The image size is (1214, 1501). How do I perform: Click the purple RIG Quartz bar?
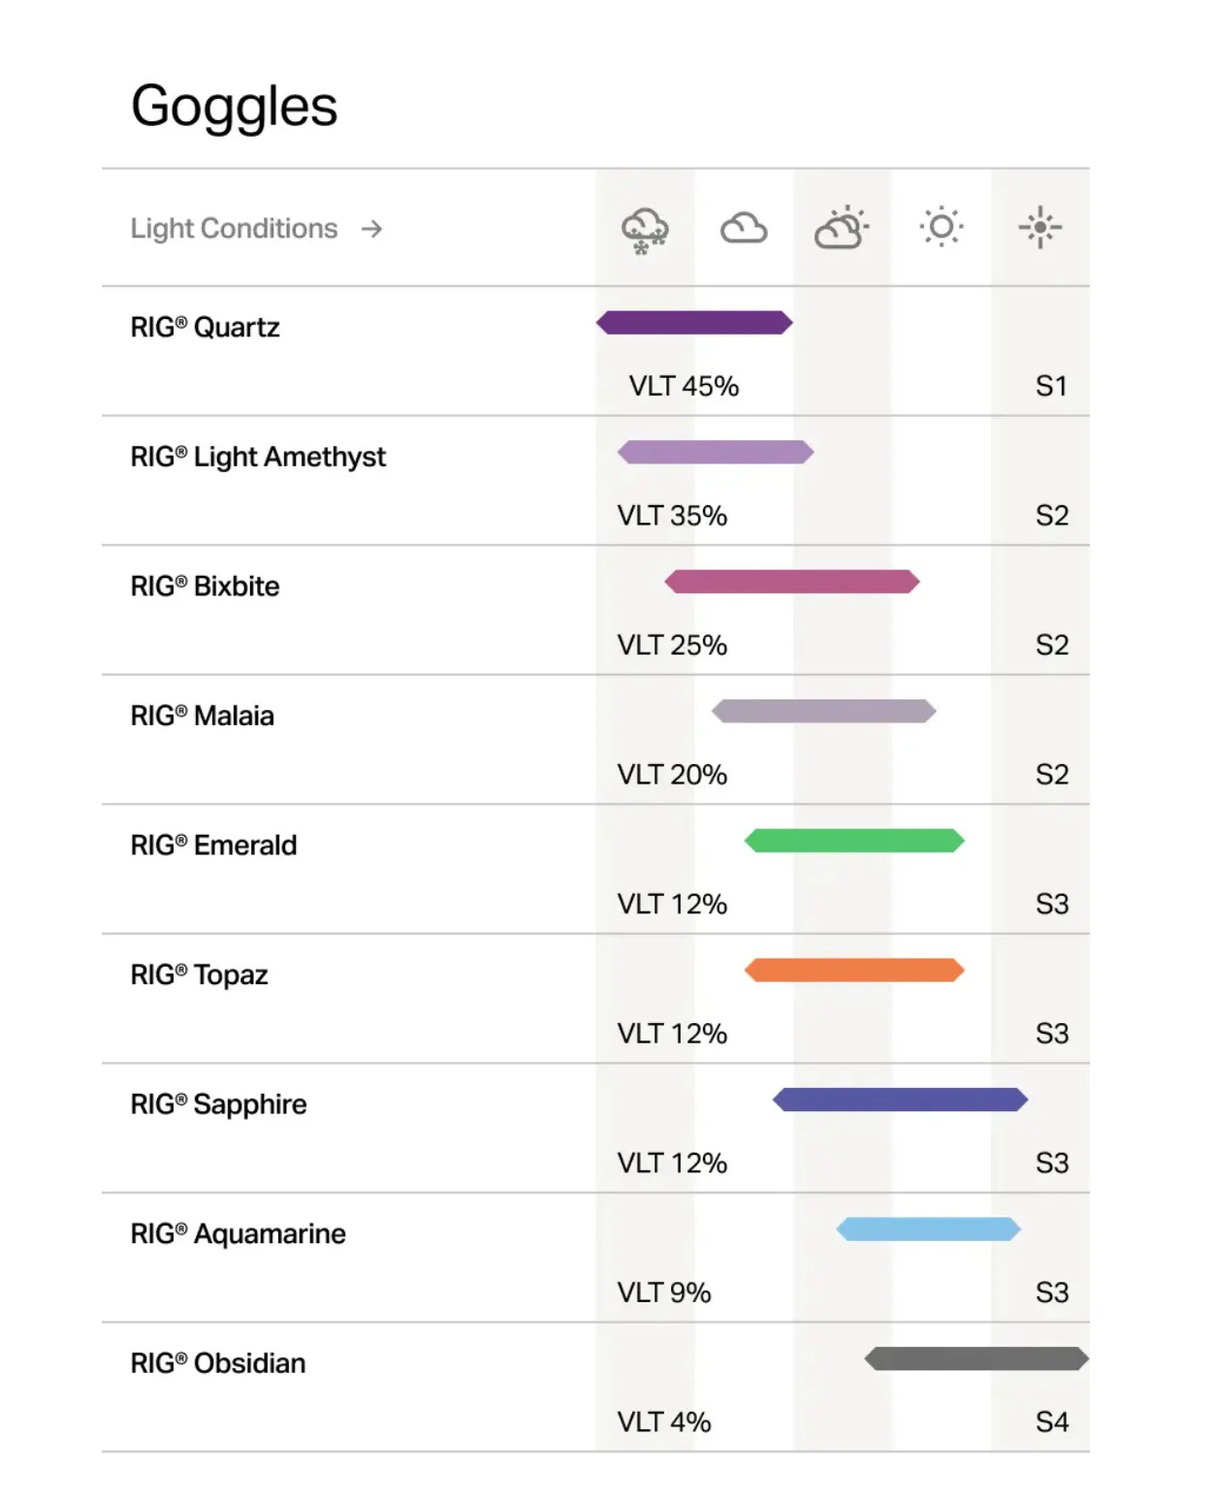coord(694,322)
